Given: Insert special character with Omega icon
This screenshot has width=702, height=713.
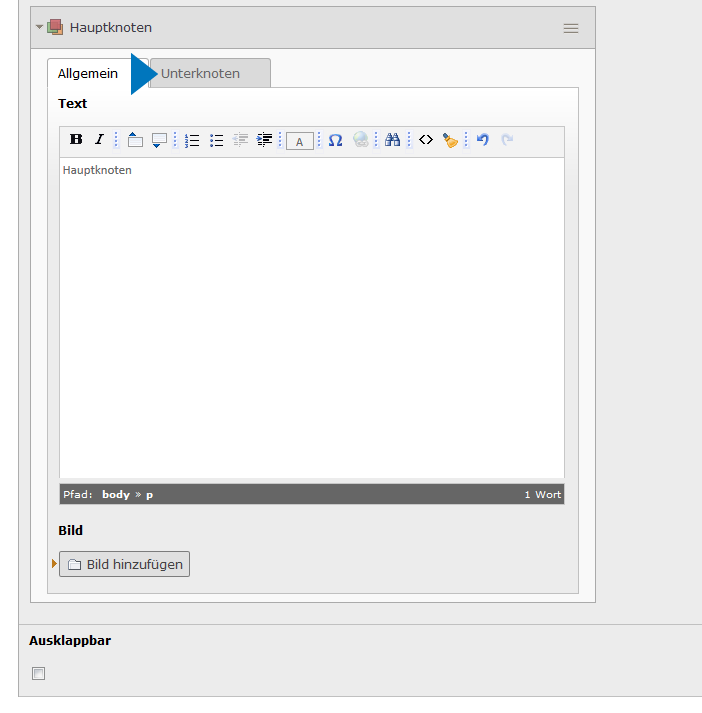Looking at the screenshot, I should click(x=335, y=140).
